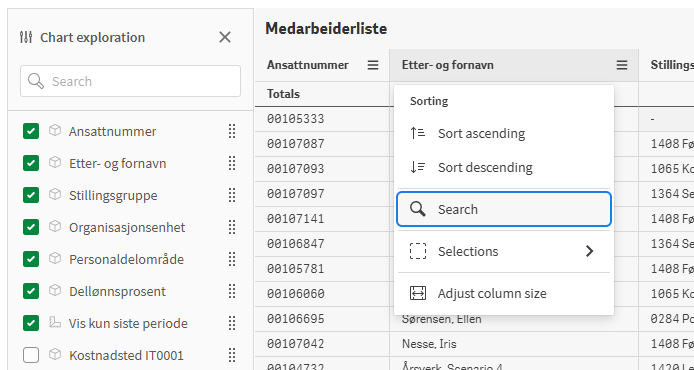The height and width of the screenshot is (370, 694).
Task: Click the Totals row label
Action: click(283, 94)
